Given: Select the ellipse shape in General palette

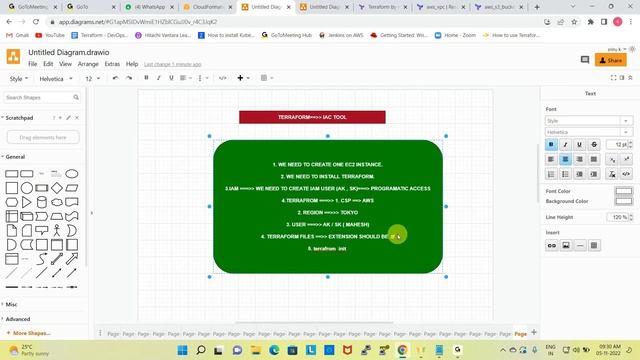Looking at the screenshot, I should pyautogui.click(x=72, y=174).
